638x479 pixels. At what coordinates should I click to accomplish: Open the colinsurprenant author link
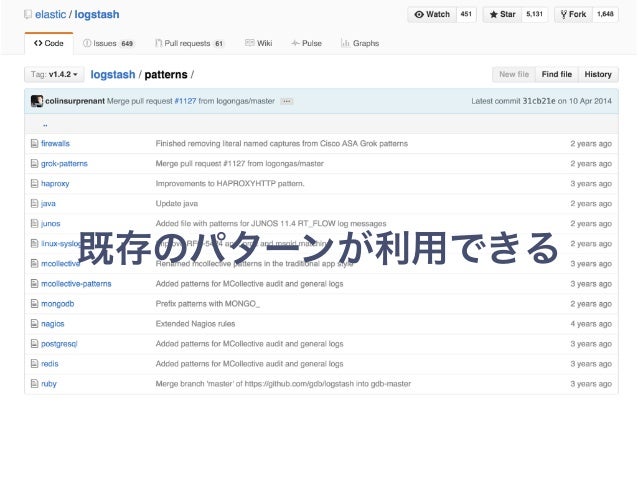[x=75, y=101]
